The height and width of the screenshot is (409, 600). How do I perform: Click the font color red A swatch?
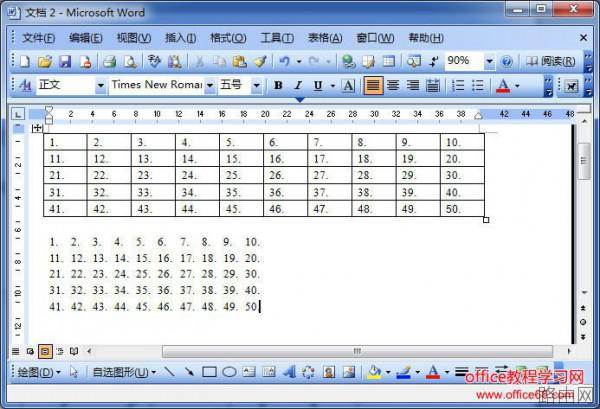click(x=503, y=85)
